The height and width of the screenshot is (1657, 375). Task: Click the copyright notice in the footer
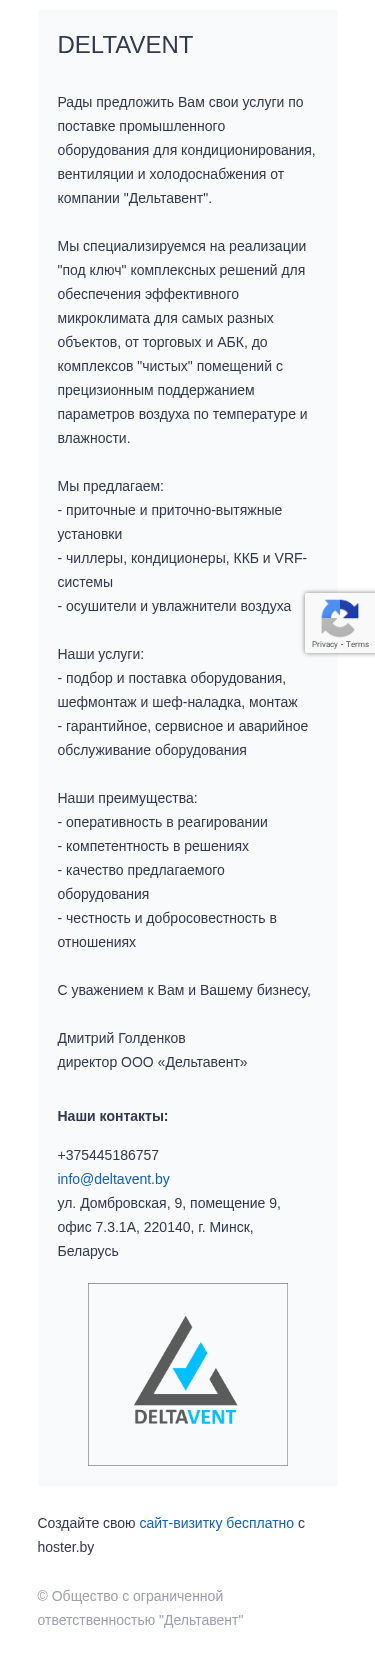141,1608
